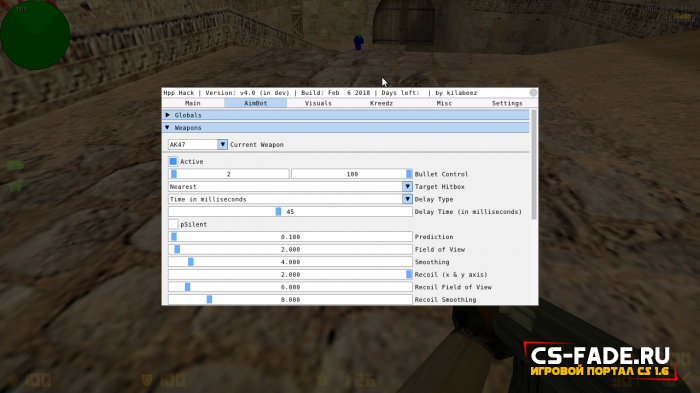Click the Delay Time (in milliseconds) label
This screenshot has height=393, width=700.
468,212
